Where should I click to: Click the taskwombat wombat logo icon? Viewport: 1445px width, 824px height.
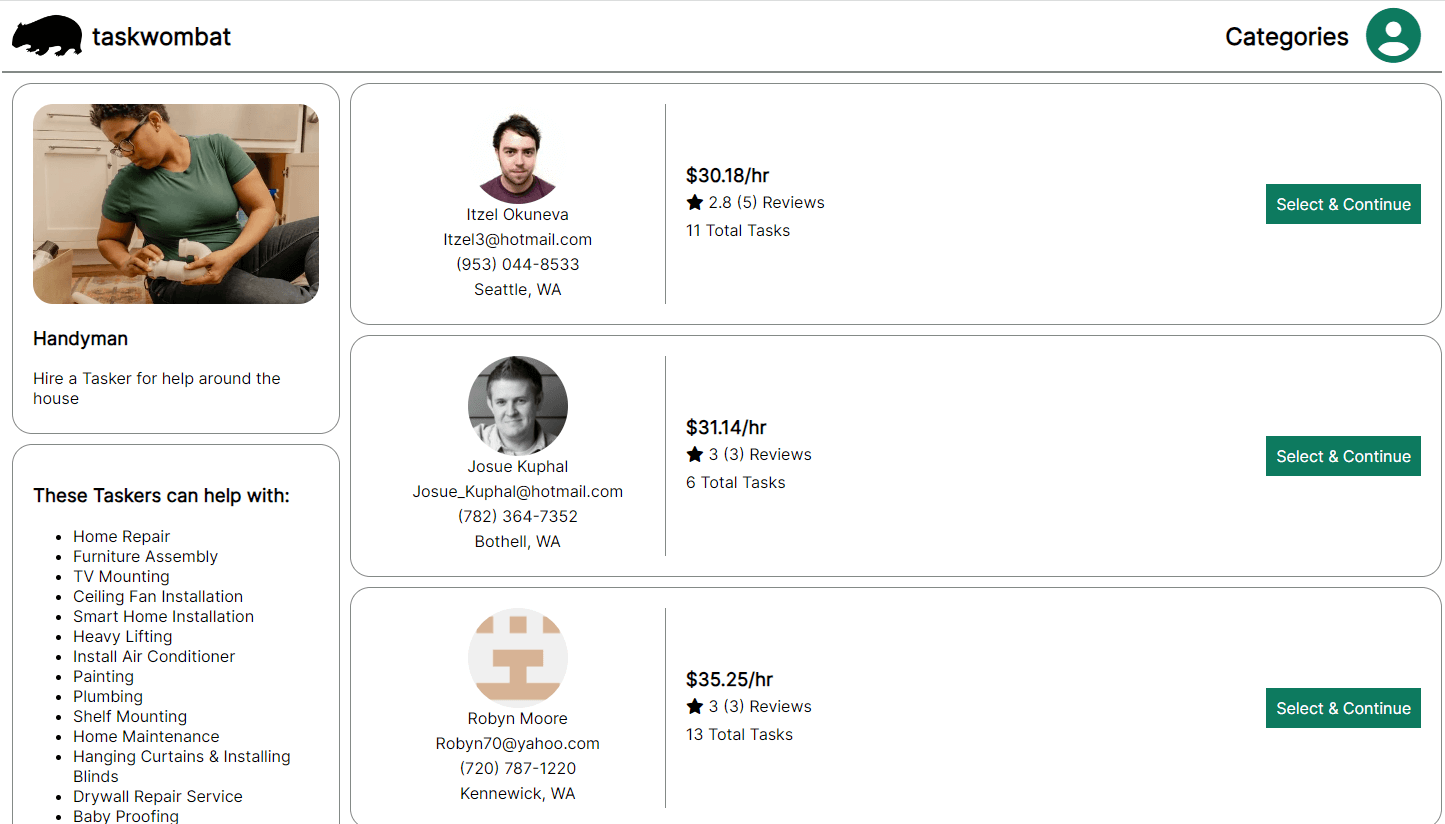(x=47, y=36)
